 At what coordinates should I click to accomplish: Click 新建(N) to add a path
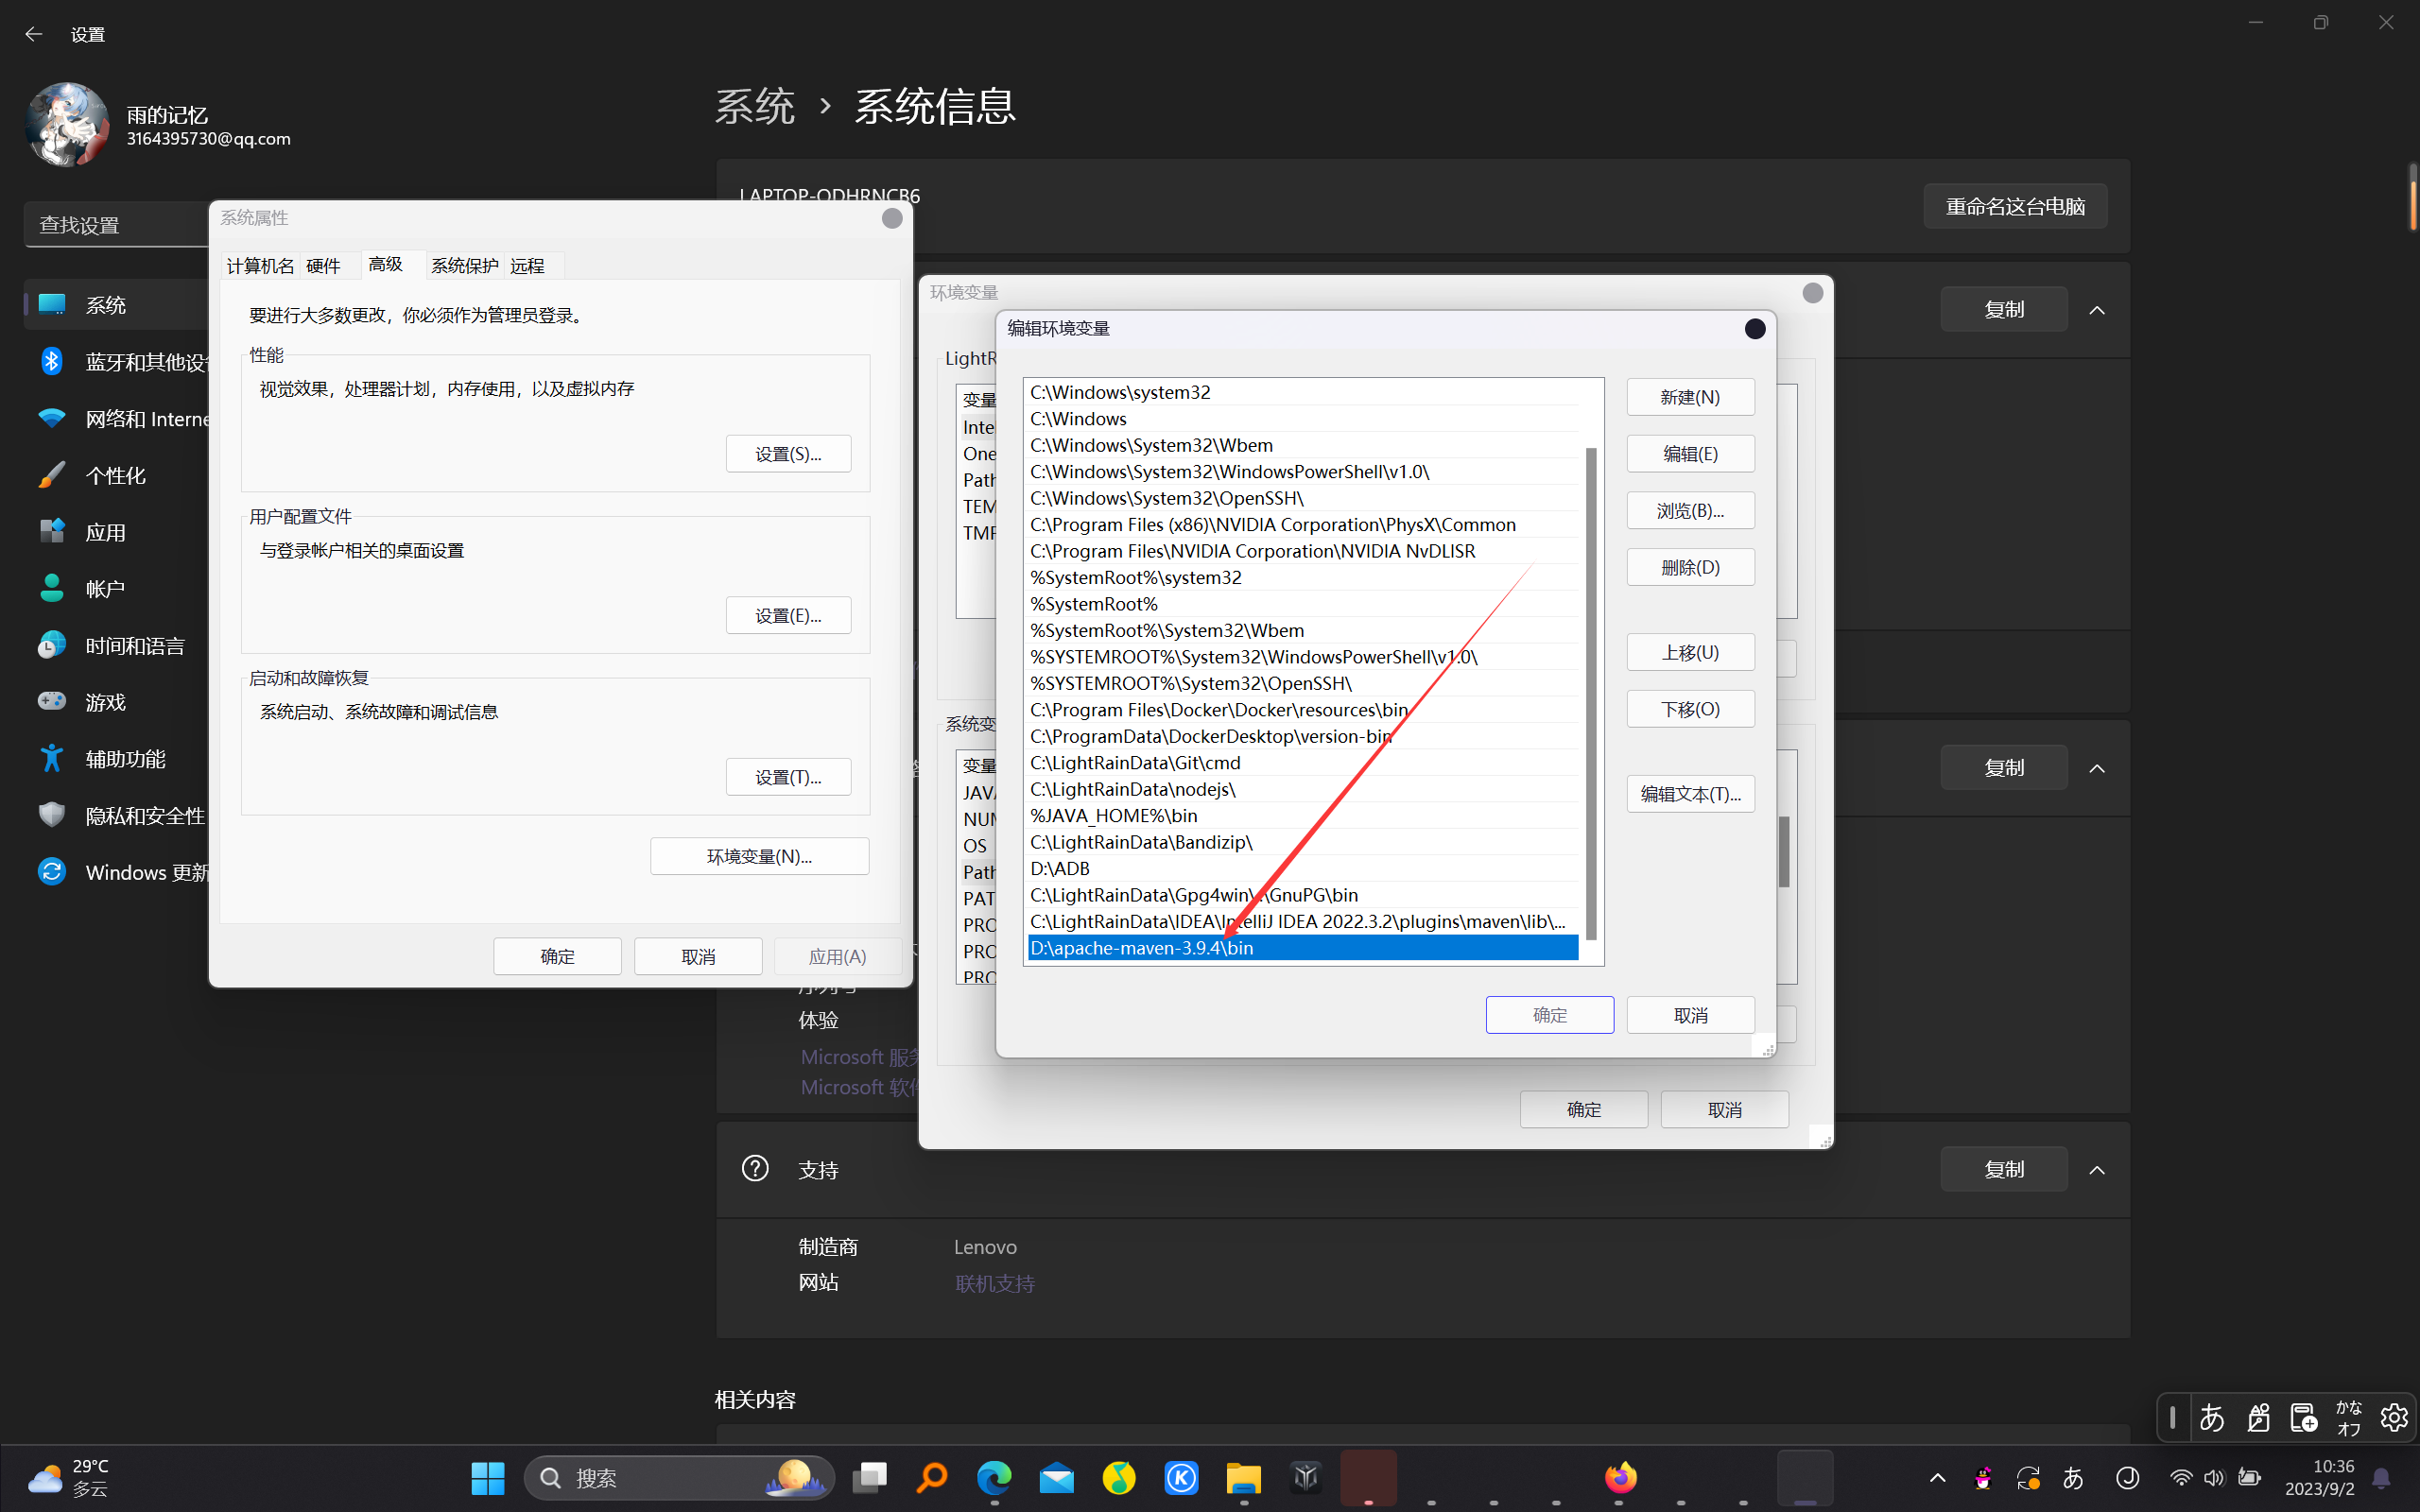[x=1690, y=397]
